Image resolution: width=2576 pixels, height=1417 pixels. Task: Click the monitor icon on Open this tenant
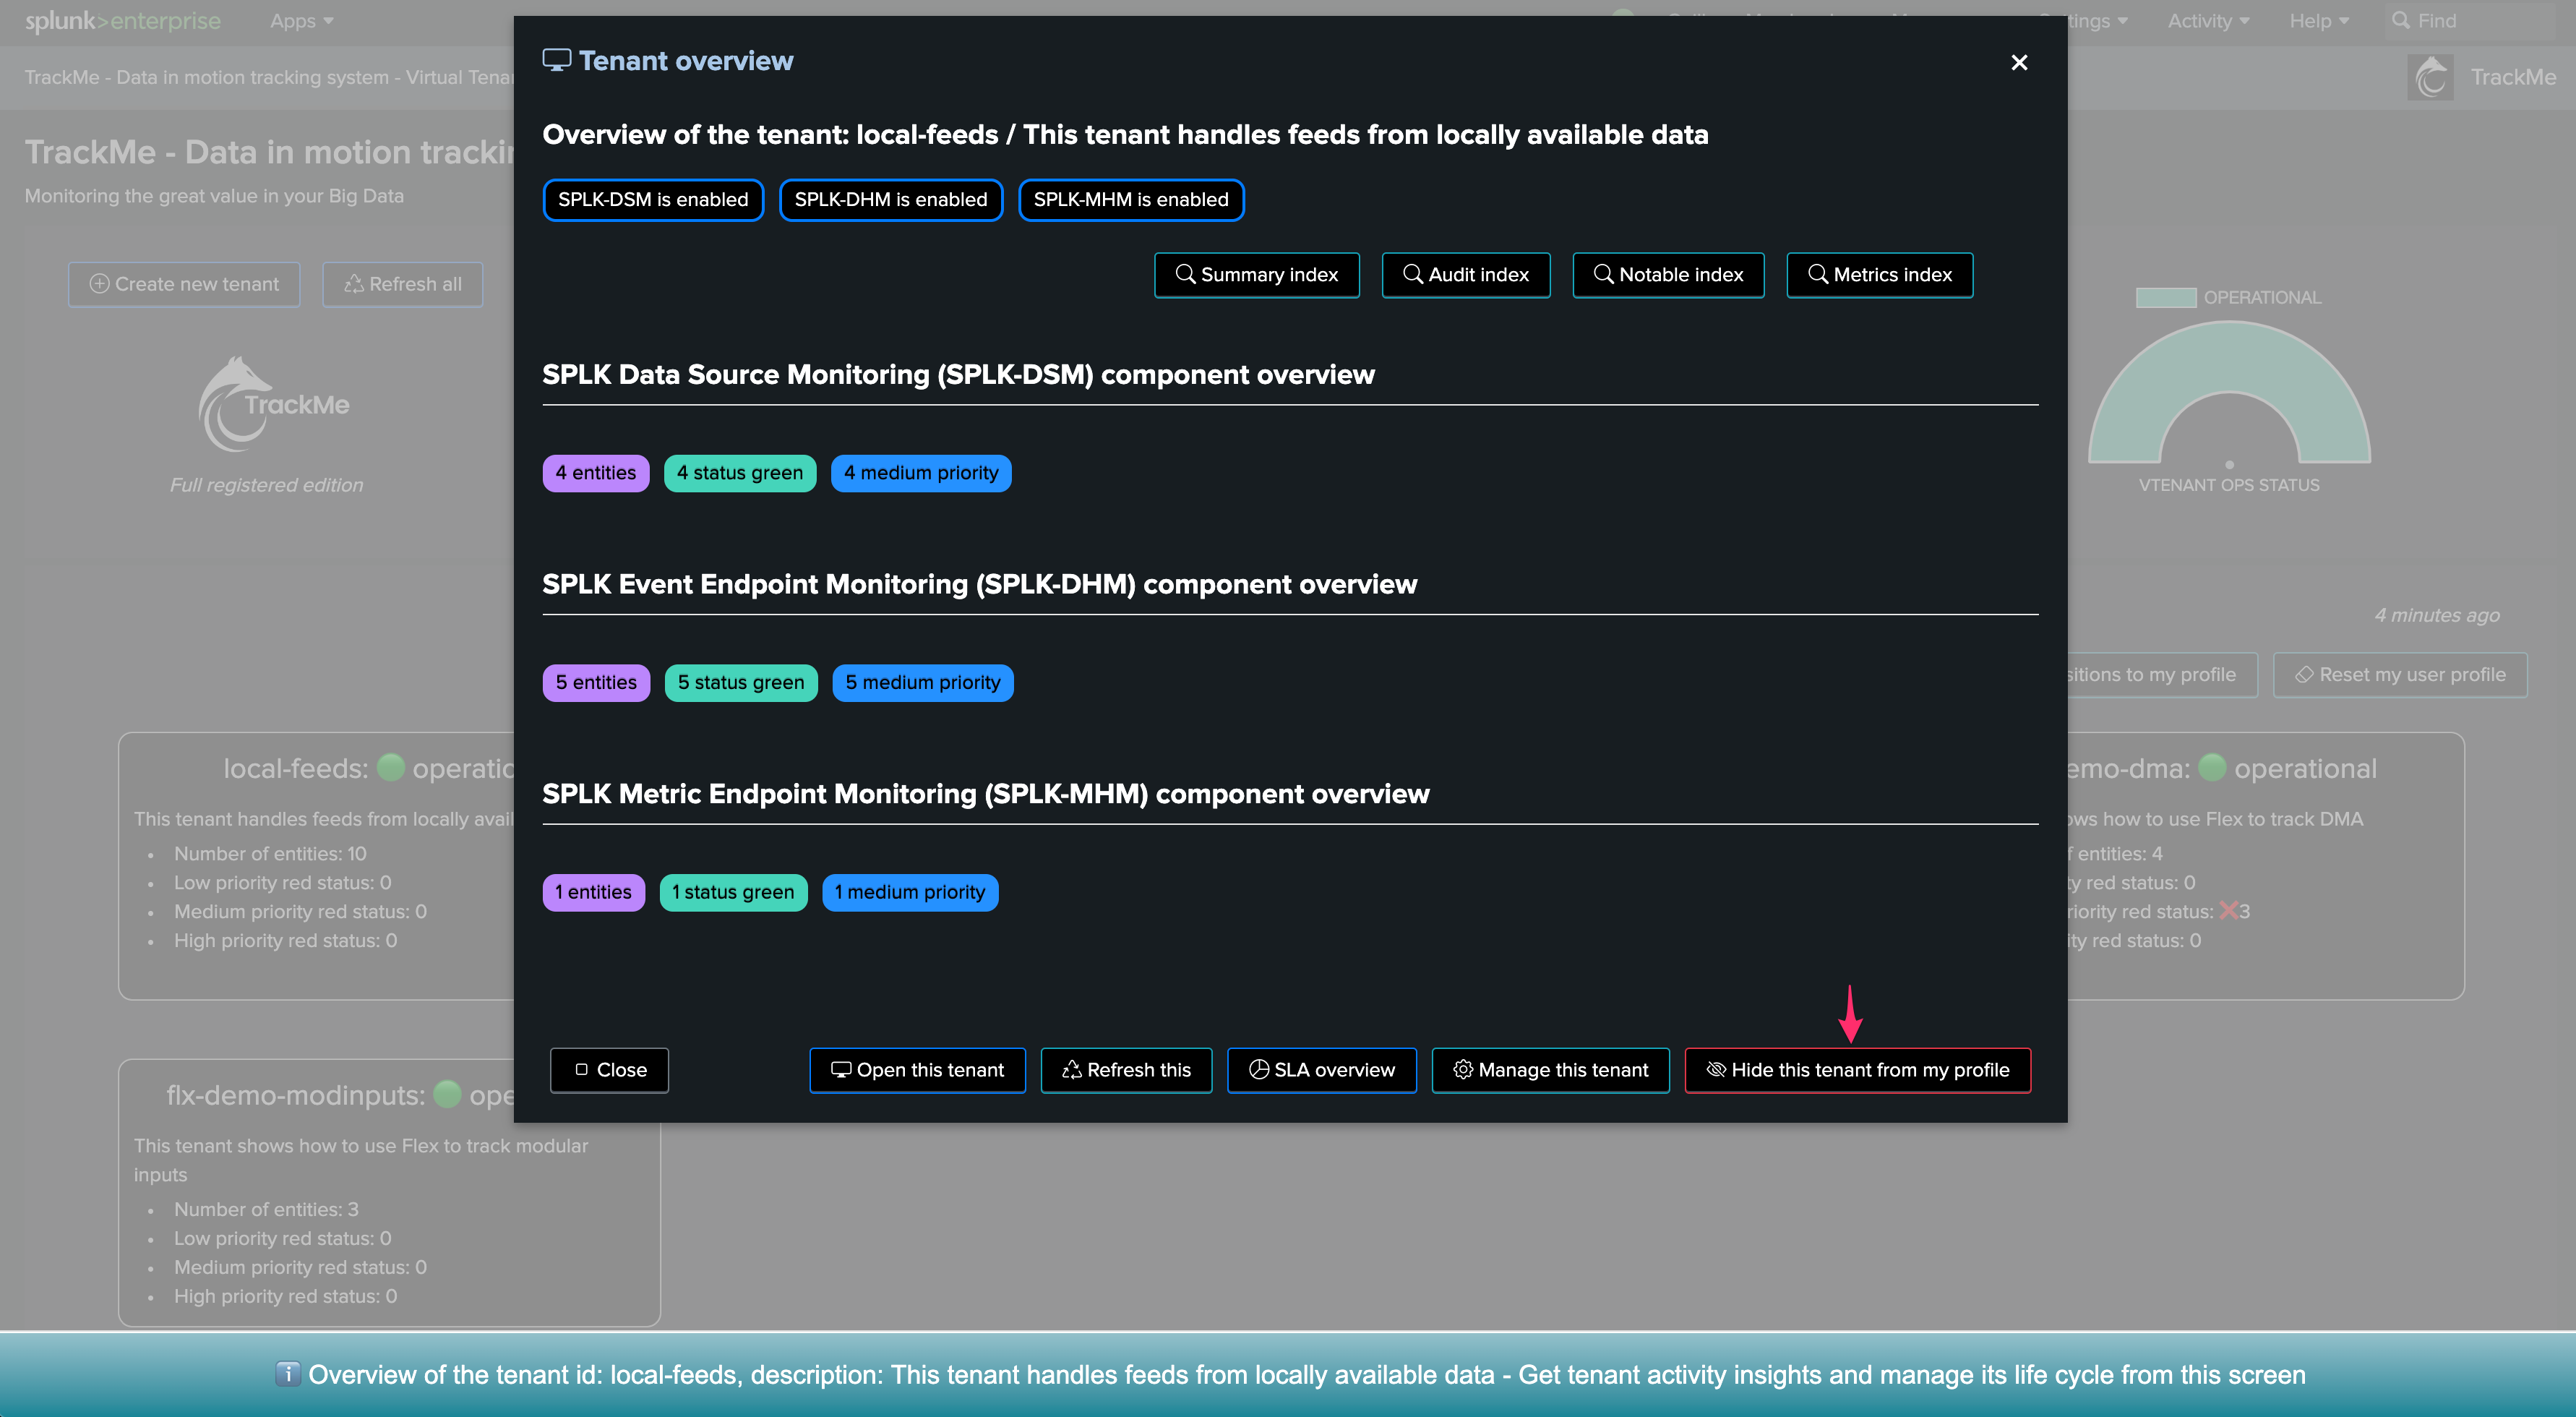pos(841,1069)
